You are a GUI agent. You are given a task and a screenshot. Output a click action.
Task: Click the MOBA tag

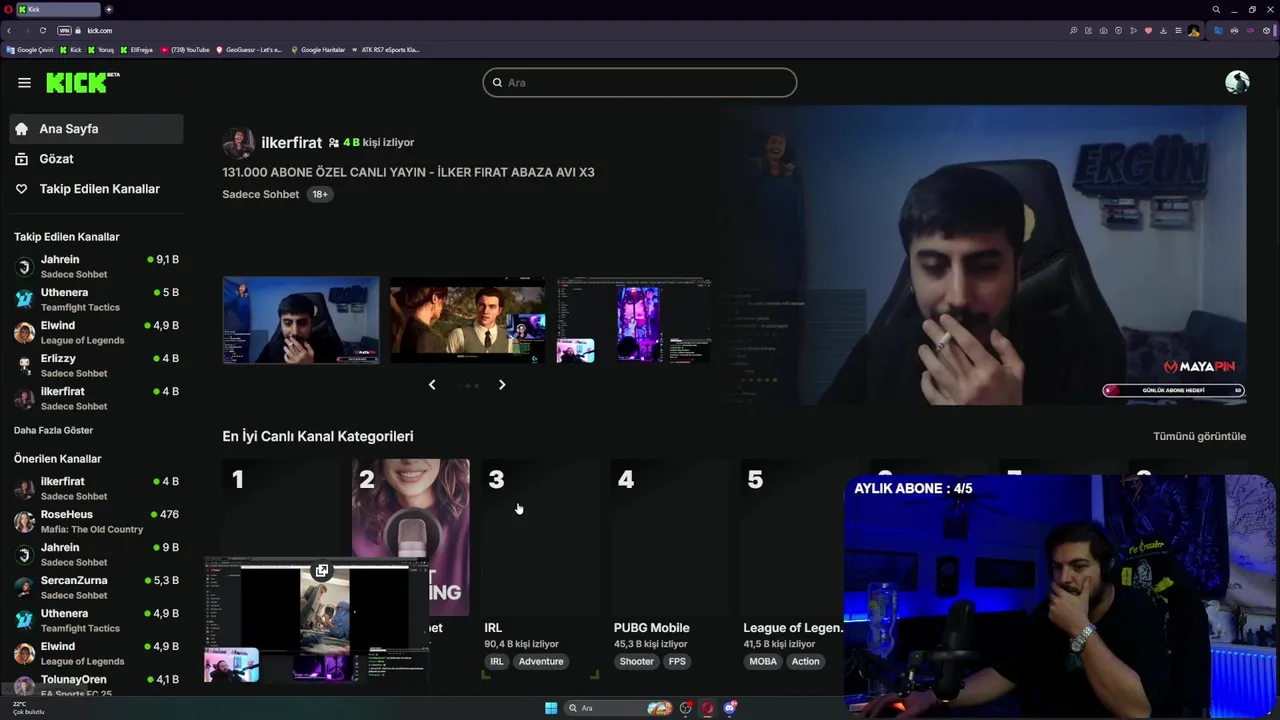(x=763, y=661)
